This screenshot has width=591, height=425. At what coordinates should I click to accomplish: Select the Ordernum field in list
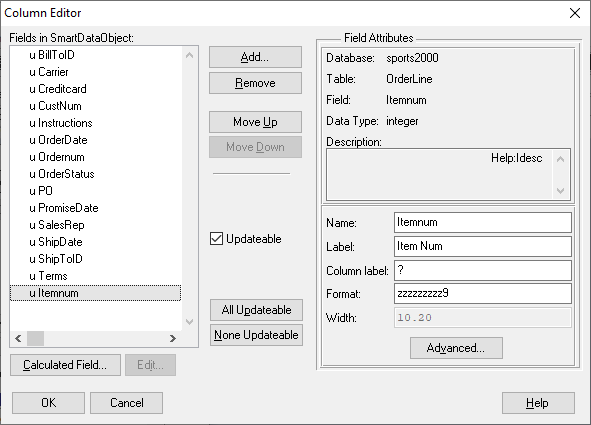click(95, 157)
